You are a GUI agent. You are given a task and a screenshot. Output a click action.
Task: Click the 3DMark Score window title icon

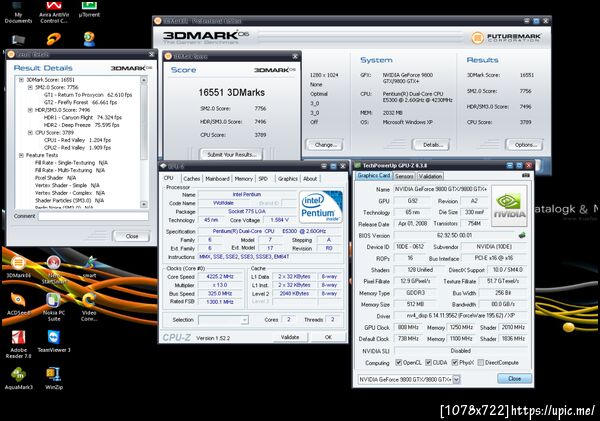coord(168,56)
